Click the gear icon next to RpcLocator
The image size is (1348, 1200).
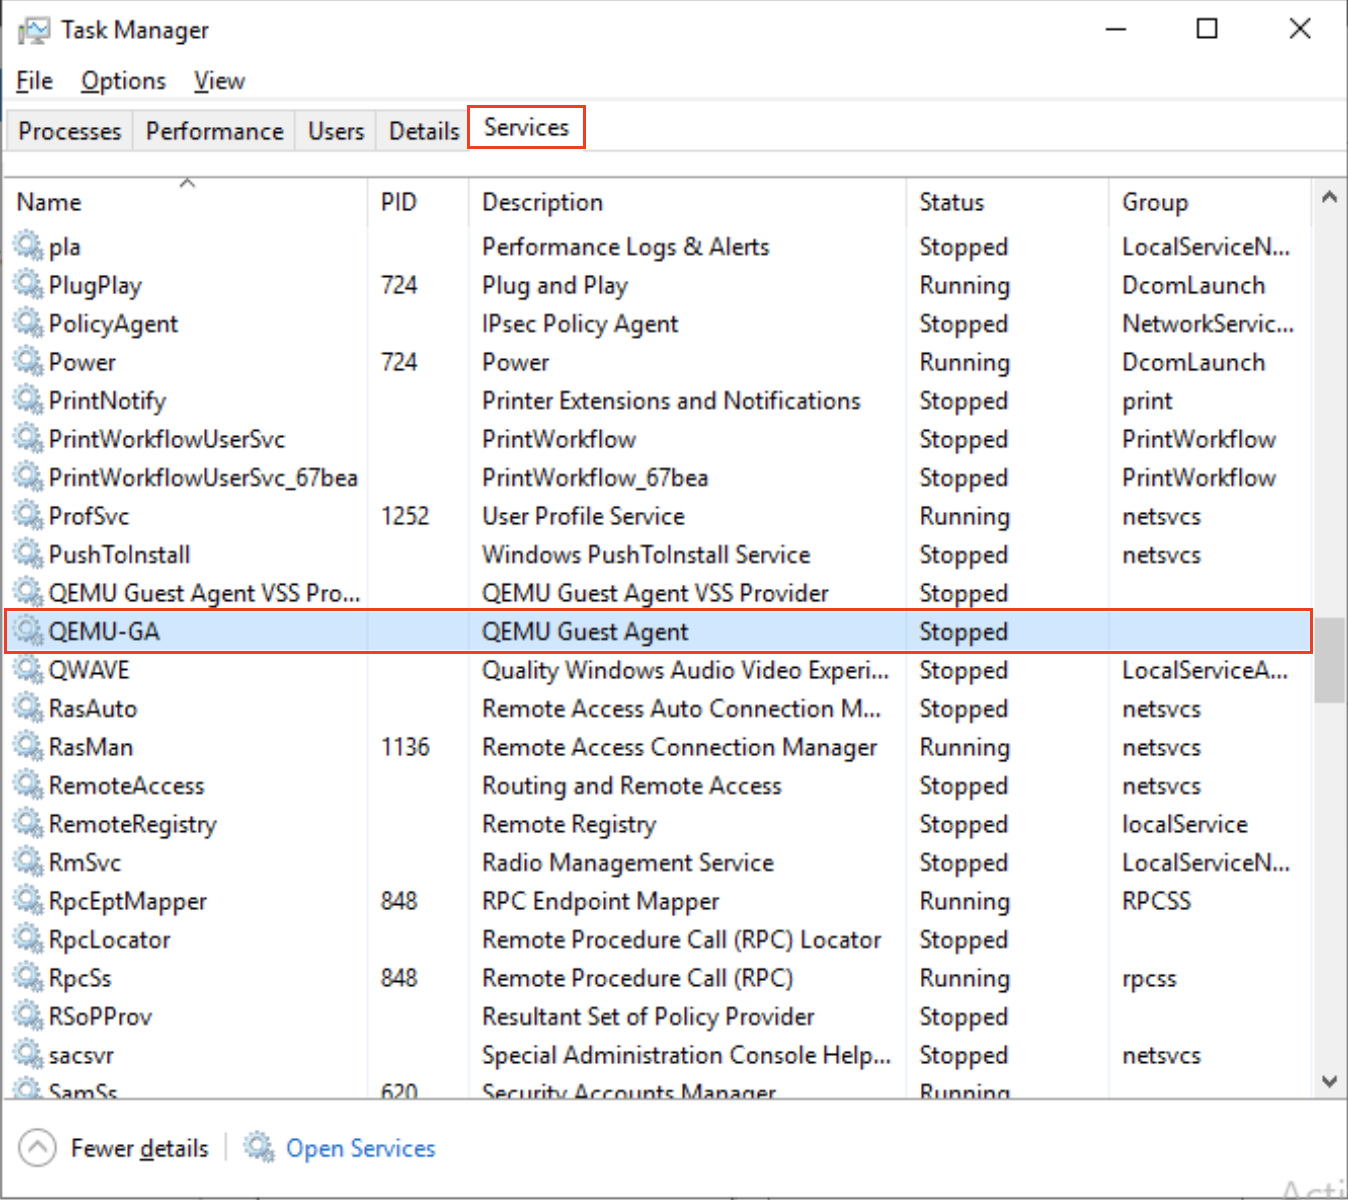[x=28, y=938]
